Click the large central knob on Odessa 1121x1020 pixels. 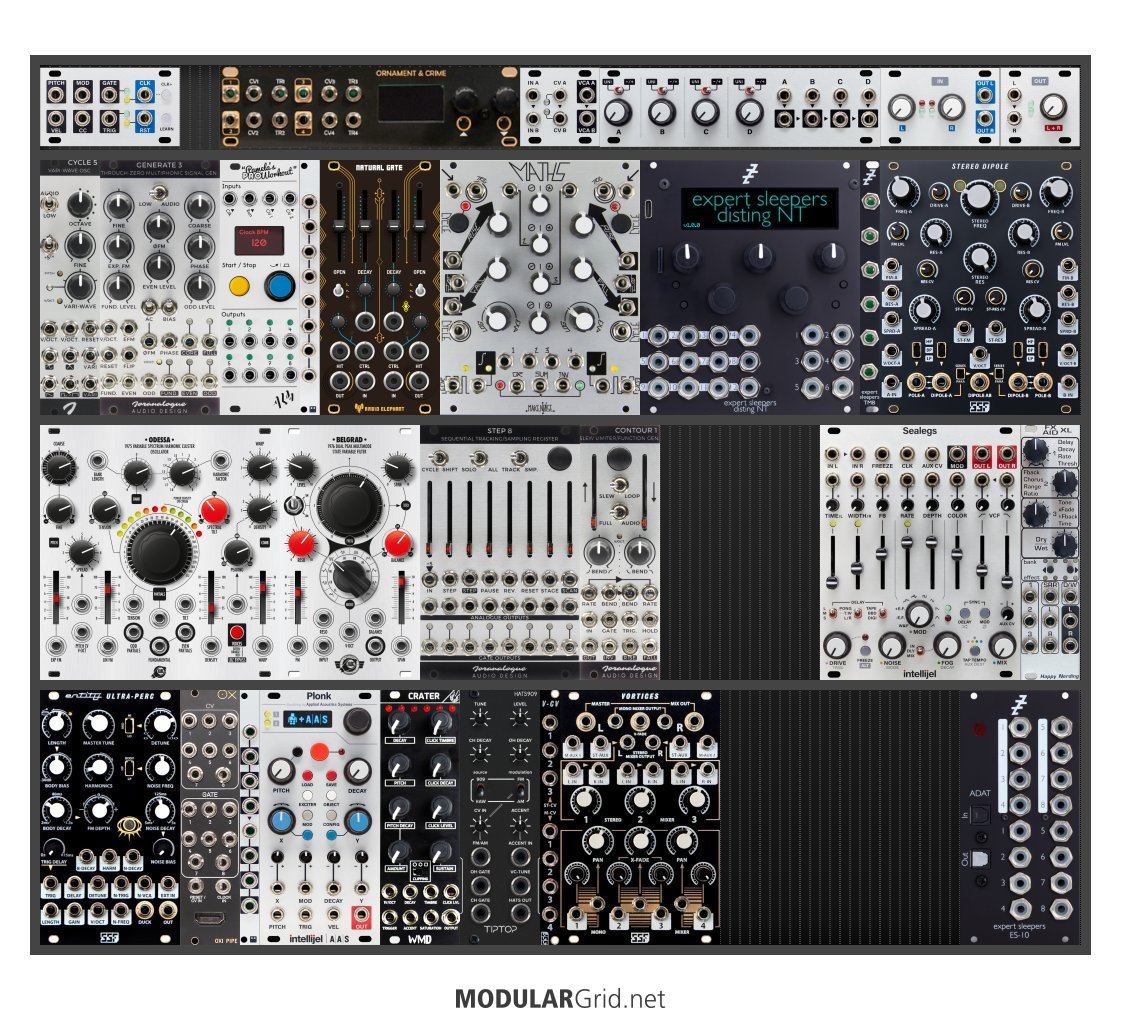coord(159,551)
